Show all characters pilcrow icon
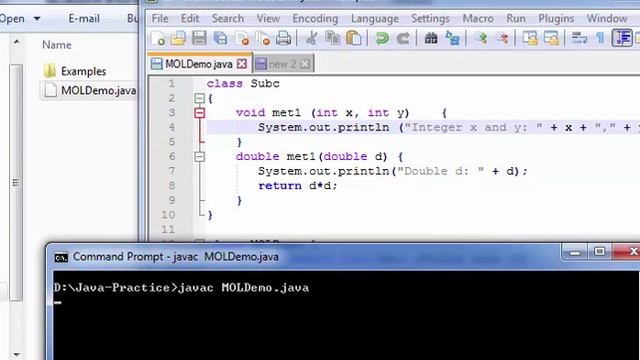This screenshot has width=640, height=360. pyautogui.click(x=600, y=38)
